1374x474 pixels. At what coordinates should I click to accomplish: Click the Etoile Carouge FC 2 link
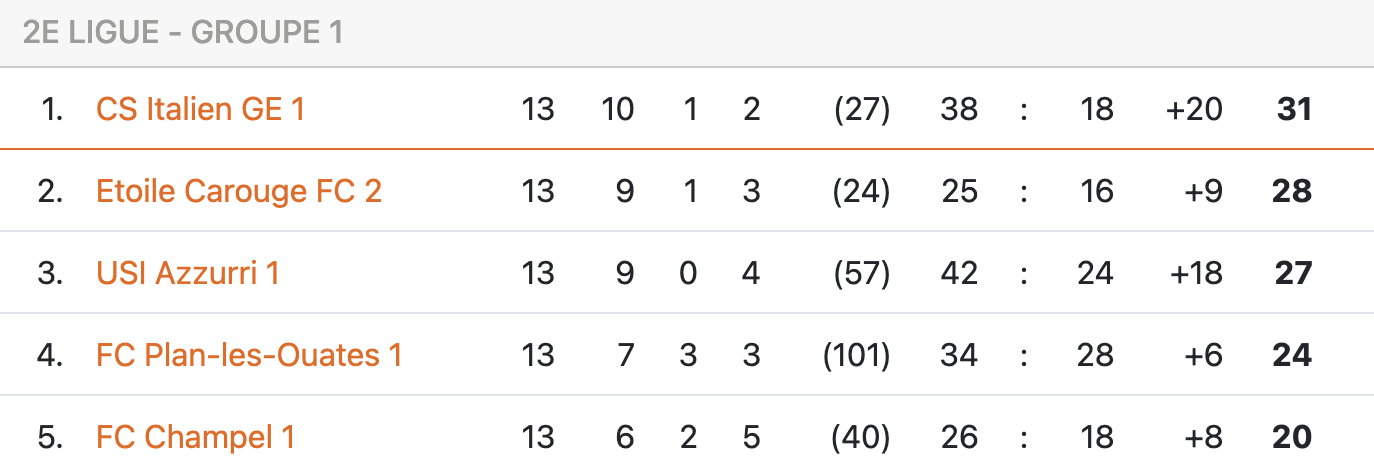tap(239, 190)
